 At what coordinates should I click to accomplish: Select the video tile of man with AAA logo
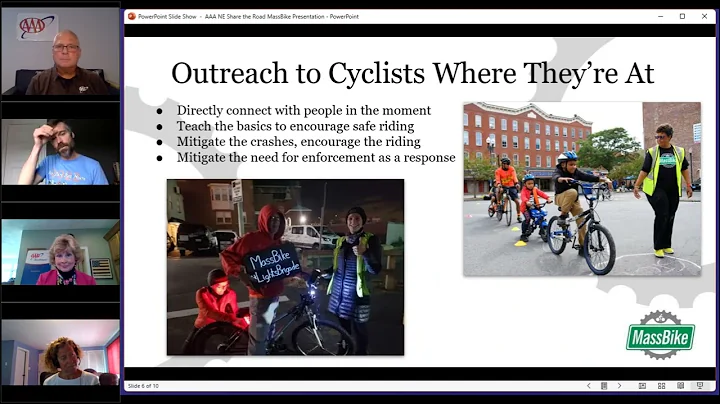pos(61,51)
